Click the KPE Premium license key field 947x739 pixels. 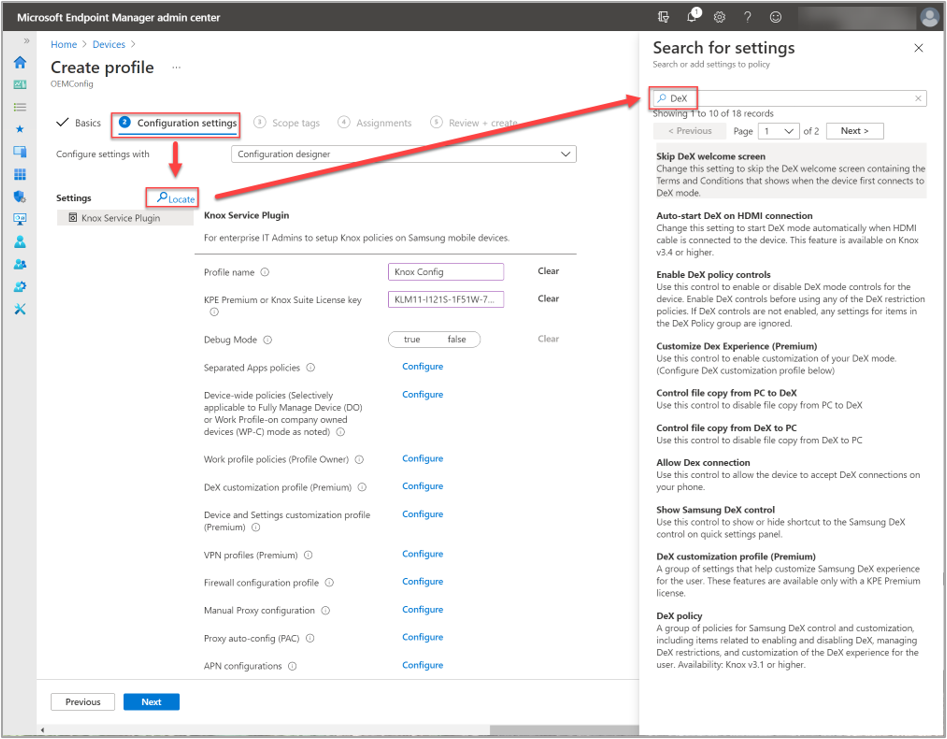[446, 299]
